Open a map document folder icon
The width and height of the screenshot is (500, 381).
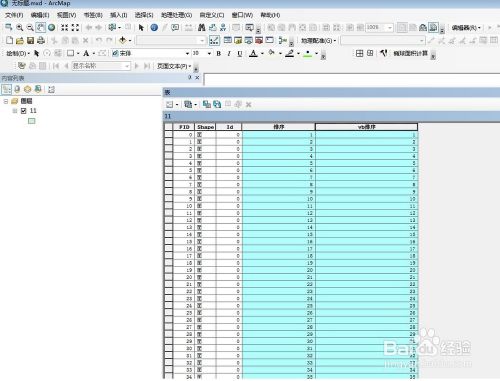tap(20, 41)
